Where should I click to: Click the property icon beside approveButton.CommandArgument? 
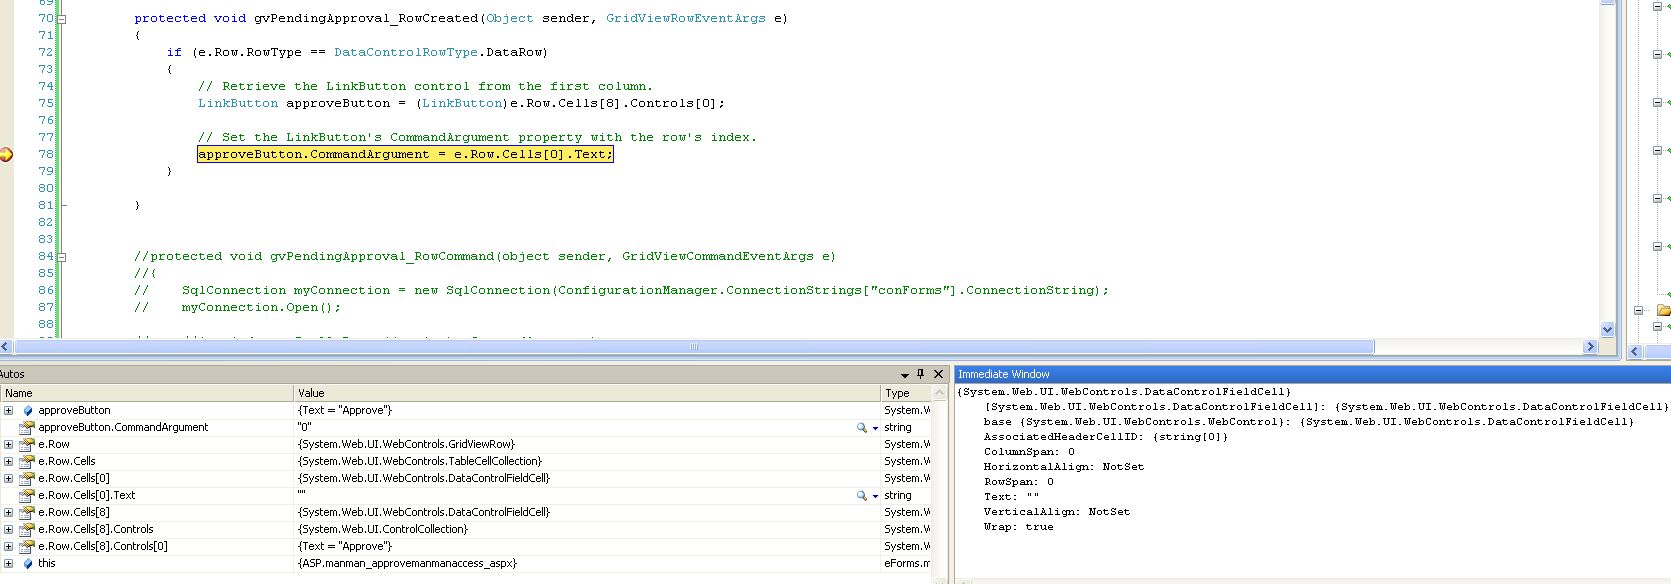(28, 428)
